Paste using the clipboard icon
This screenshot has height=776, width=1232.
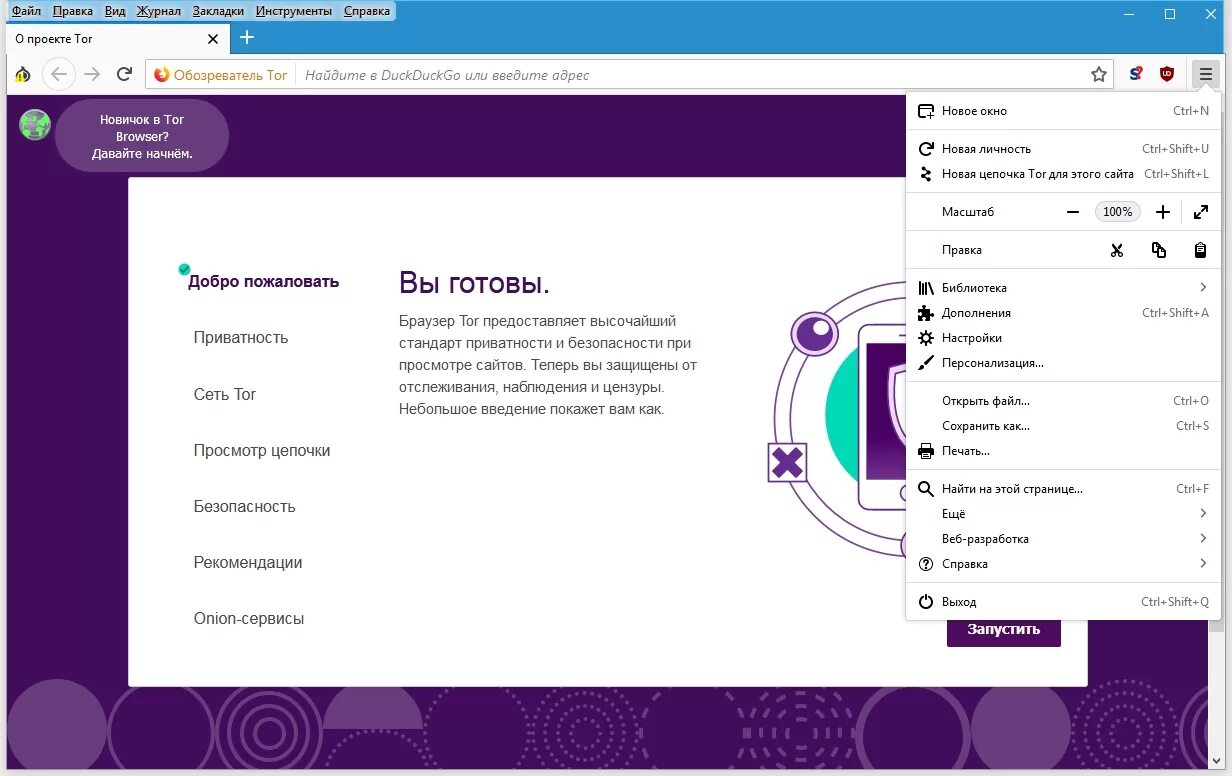[x=1201, y=250]
